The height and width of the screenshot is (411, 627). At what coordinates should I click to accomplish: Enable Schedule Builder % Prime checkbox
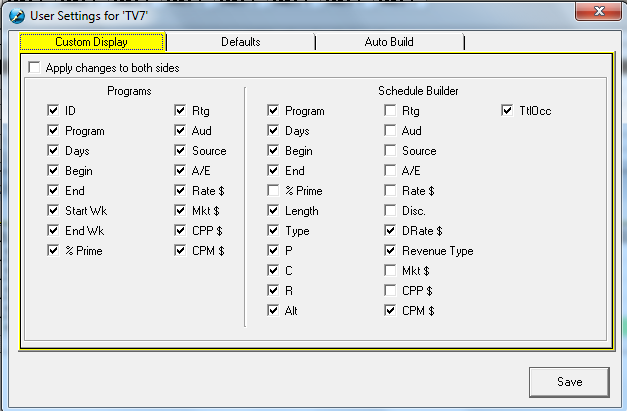point(274,191)
